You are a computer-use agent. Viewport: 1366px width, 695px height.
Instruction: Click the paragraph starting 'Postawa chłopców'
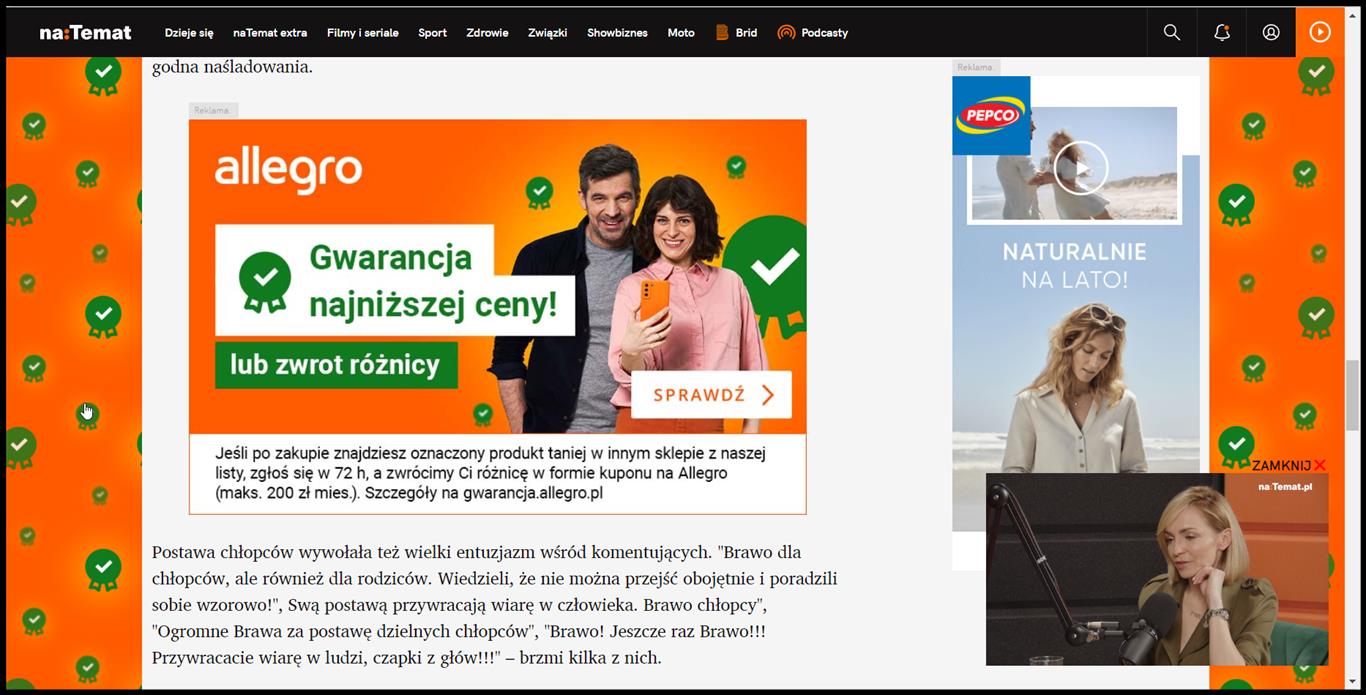495,605
